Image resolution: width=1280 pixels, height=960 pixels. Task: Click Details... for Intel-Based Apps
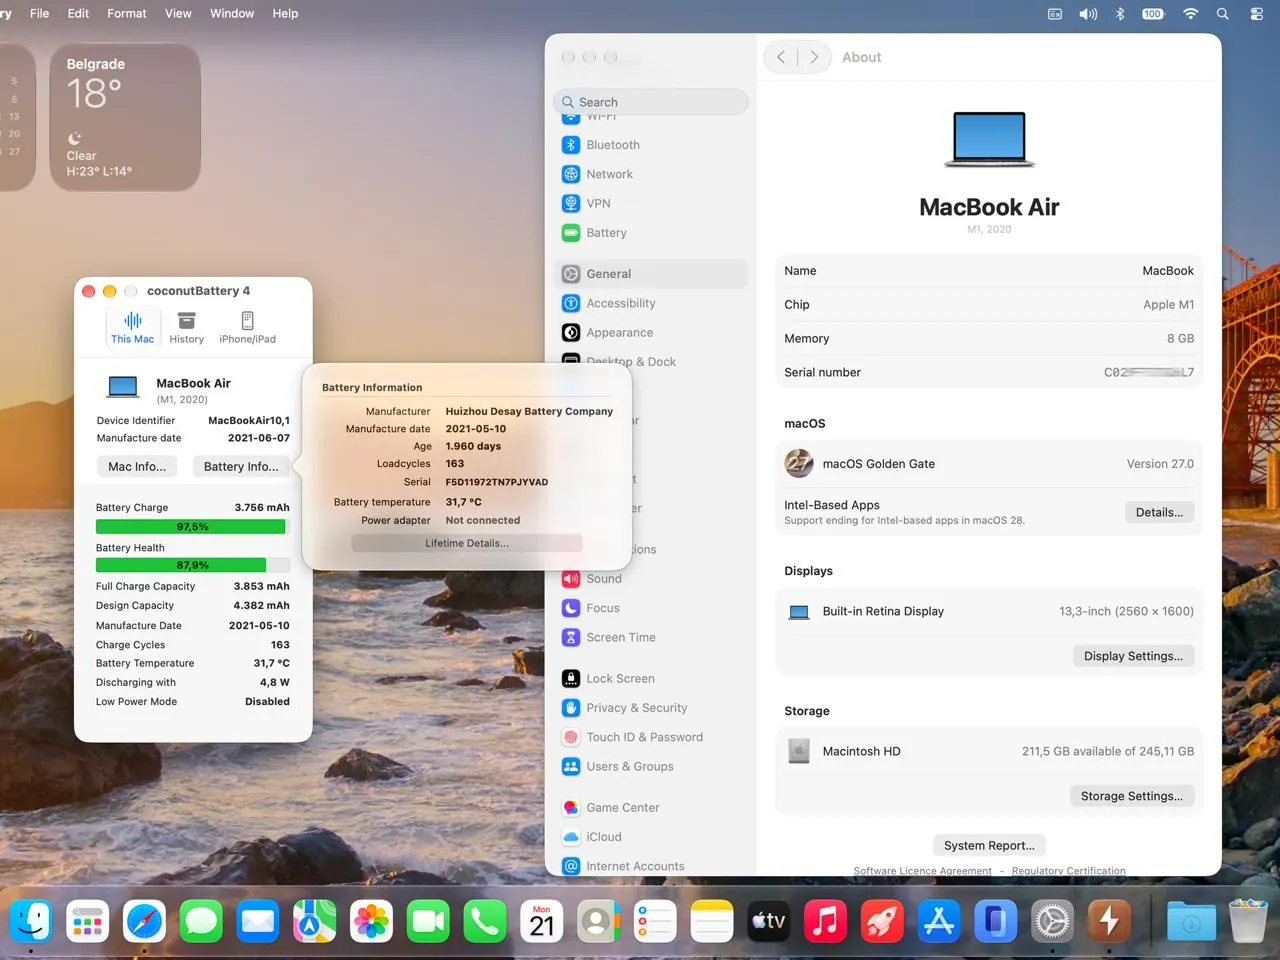1159,512
